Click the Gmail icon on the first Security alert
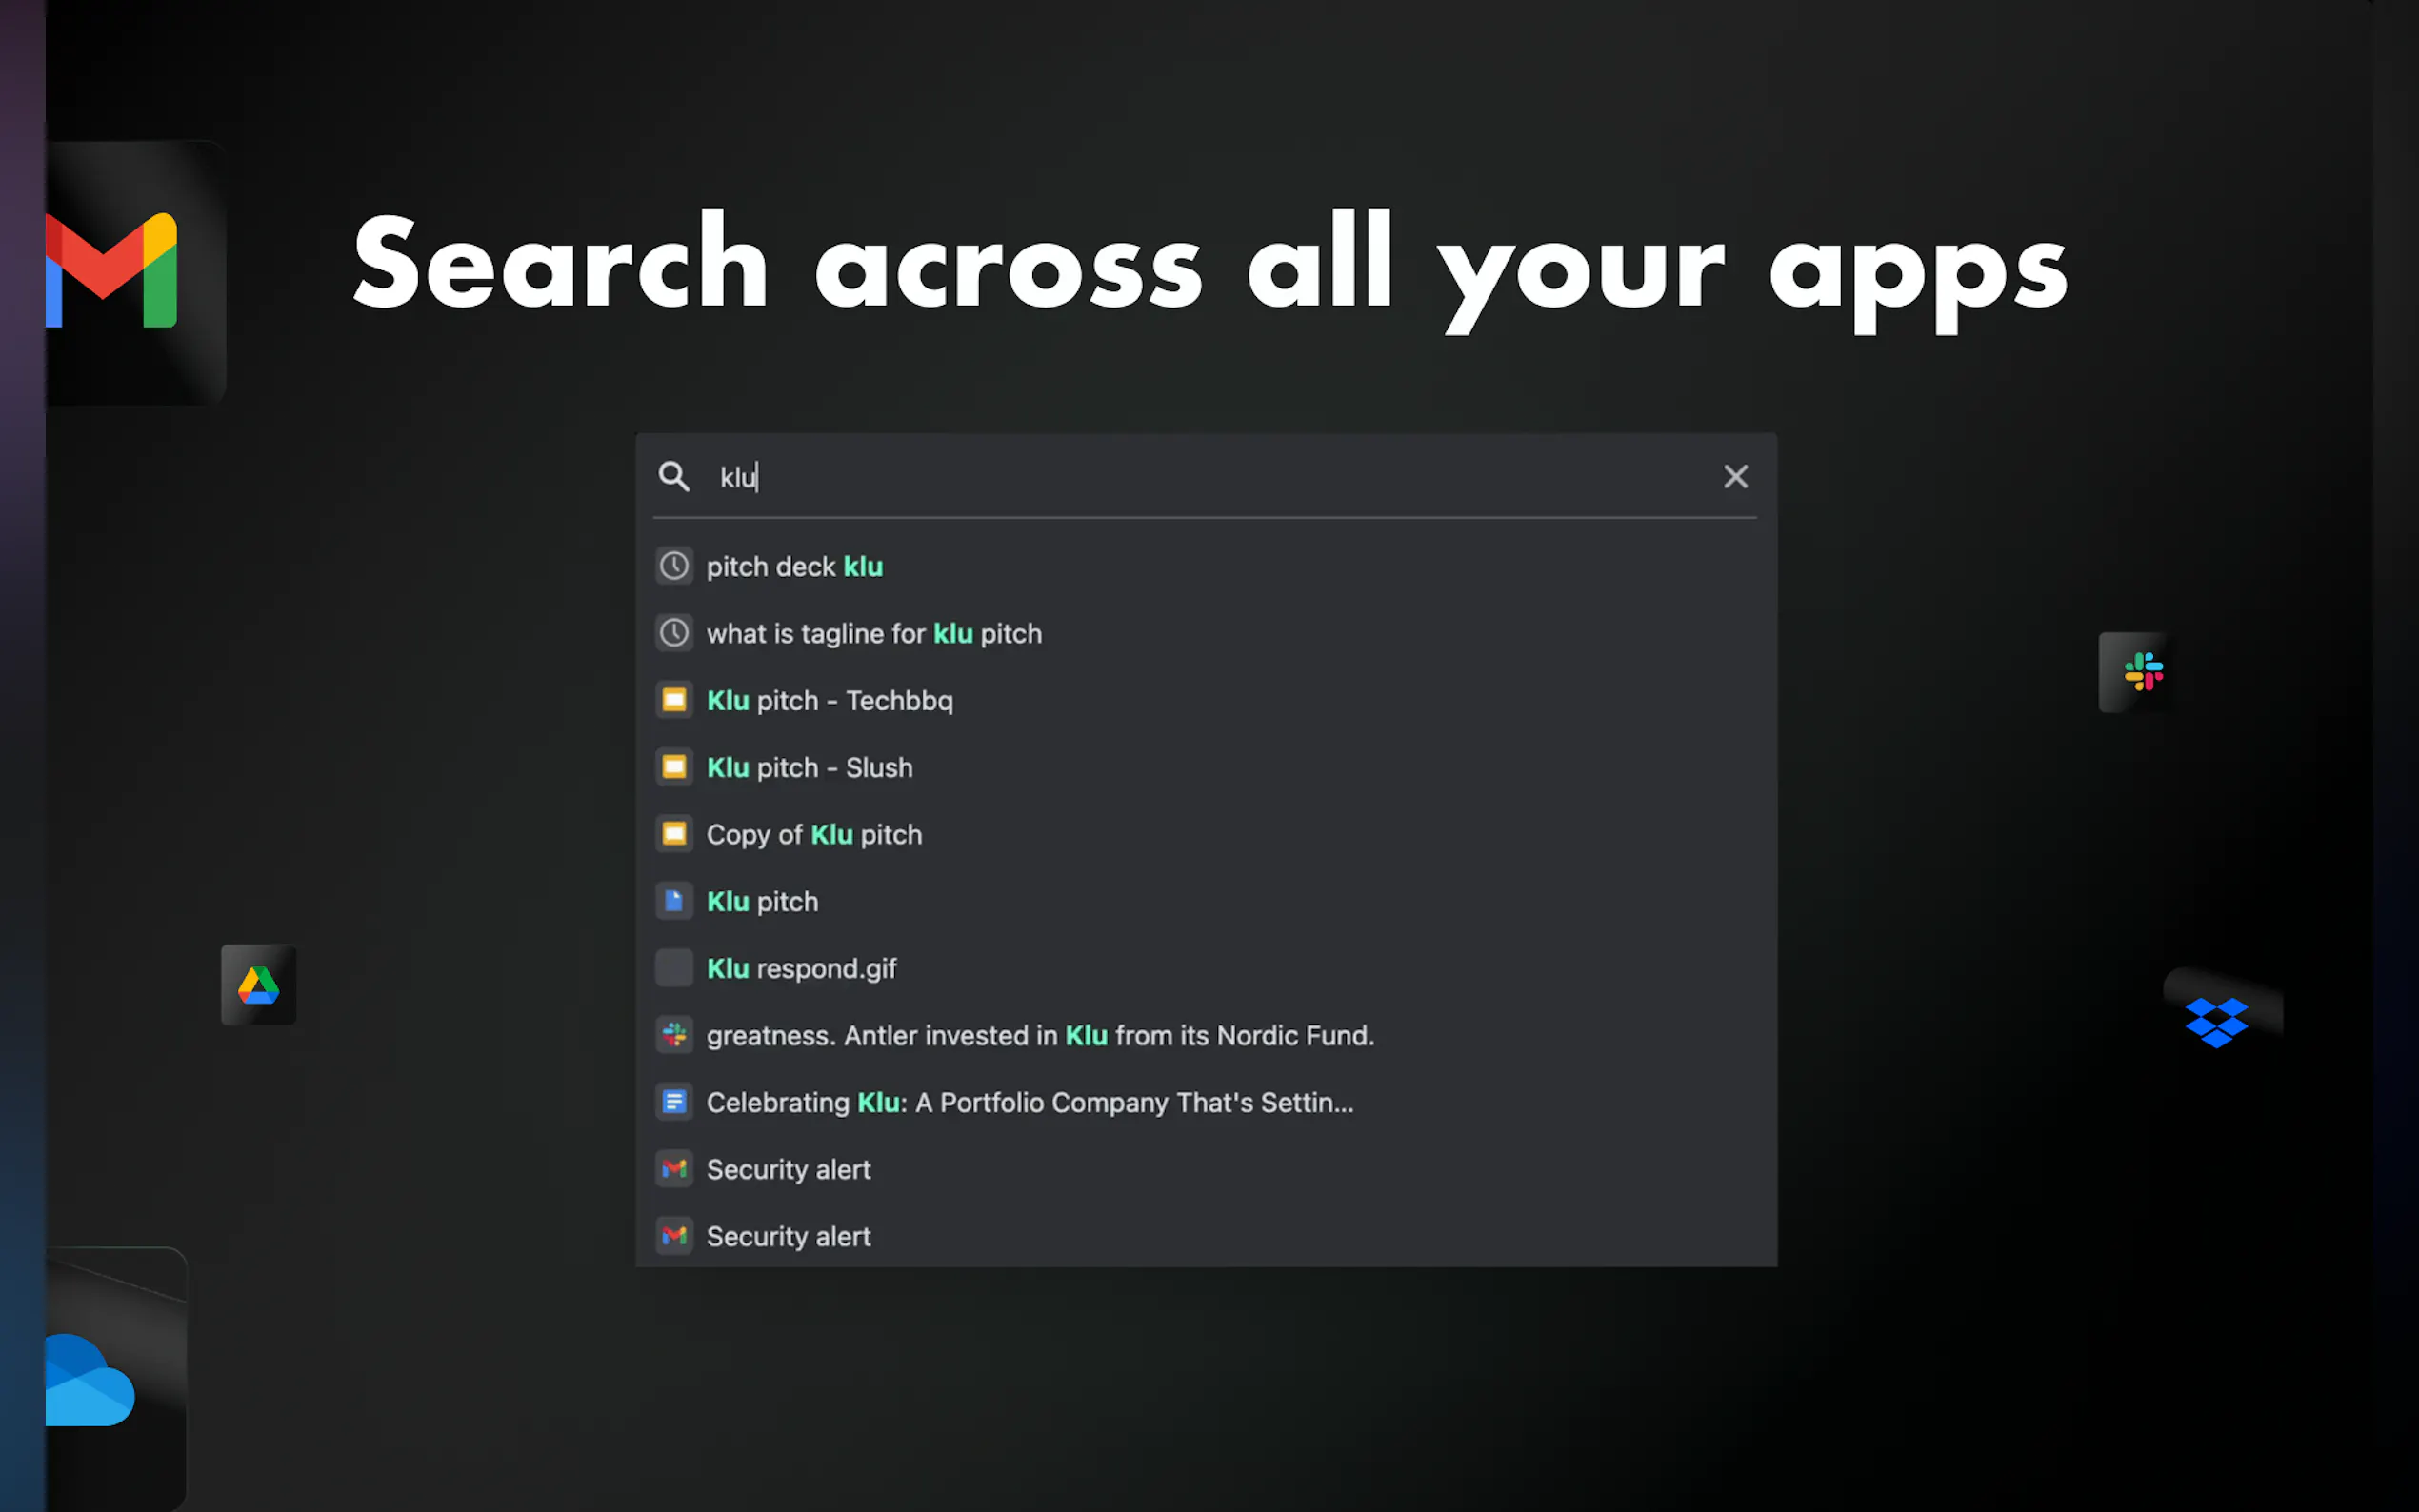Screen dimensions: 2419x1512 [x=674, y=1168]
